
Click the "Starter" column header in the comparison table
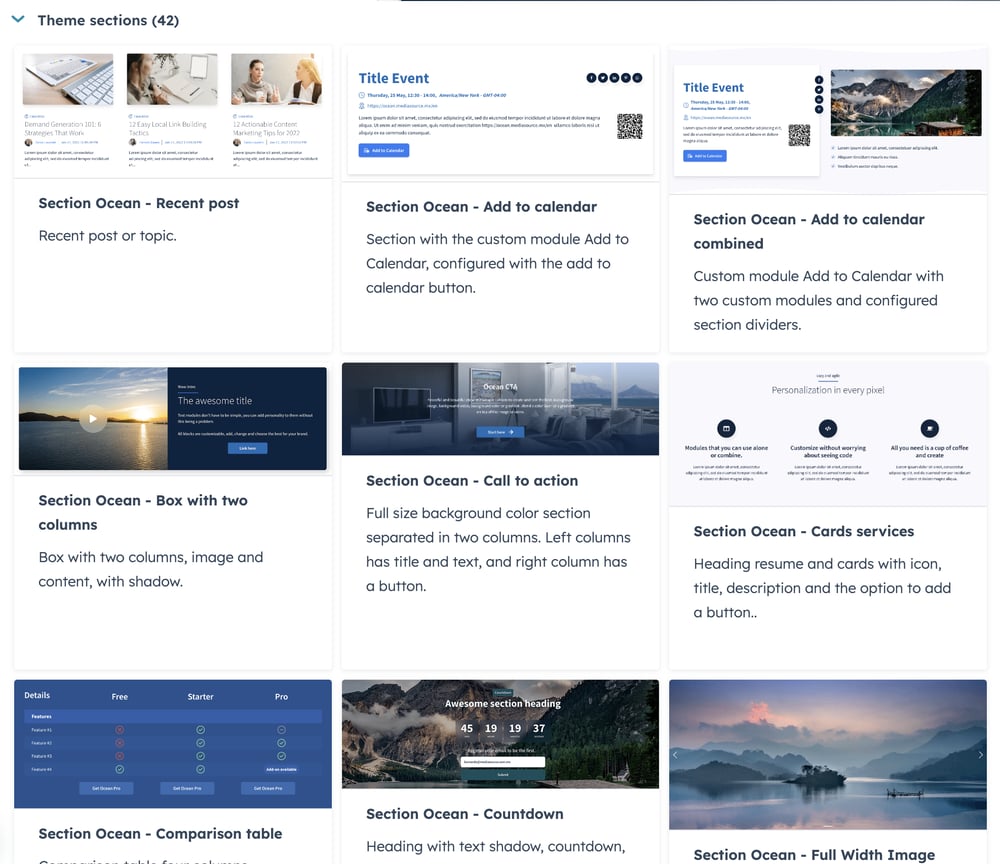200,696
